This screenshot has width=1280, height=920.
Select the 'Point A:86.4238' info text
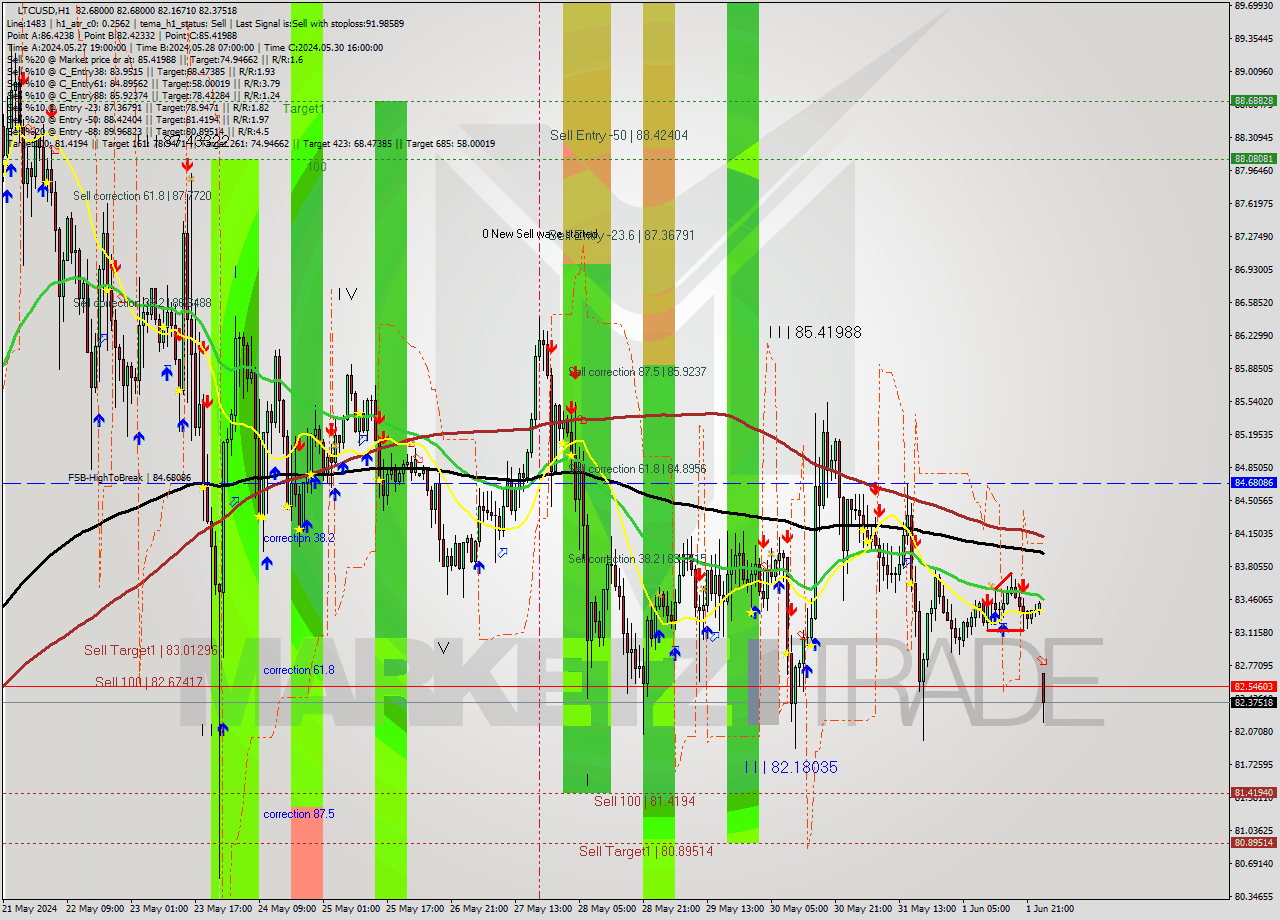click(39, 35)
